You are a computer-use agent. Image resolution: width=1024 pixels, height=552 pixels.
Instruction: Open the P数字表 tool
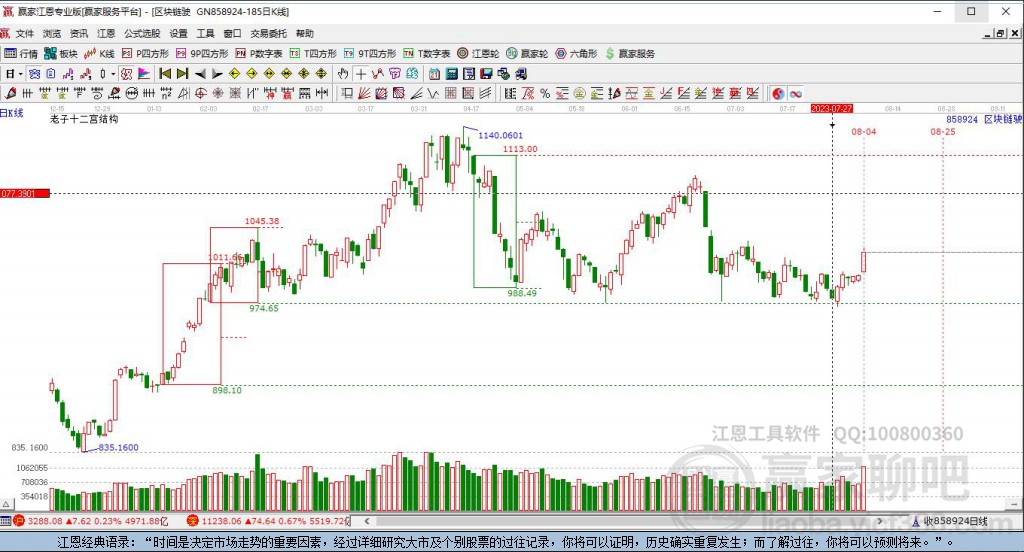[259, 54]
